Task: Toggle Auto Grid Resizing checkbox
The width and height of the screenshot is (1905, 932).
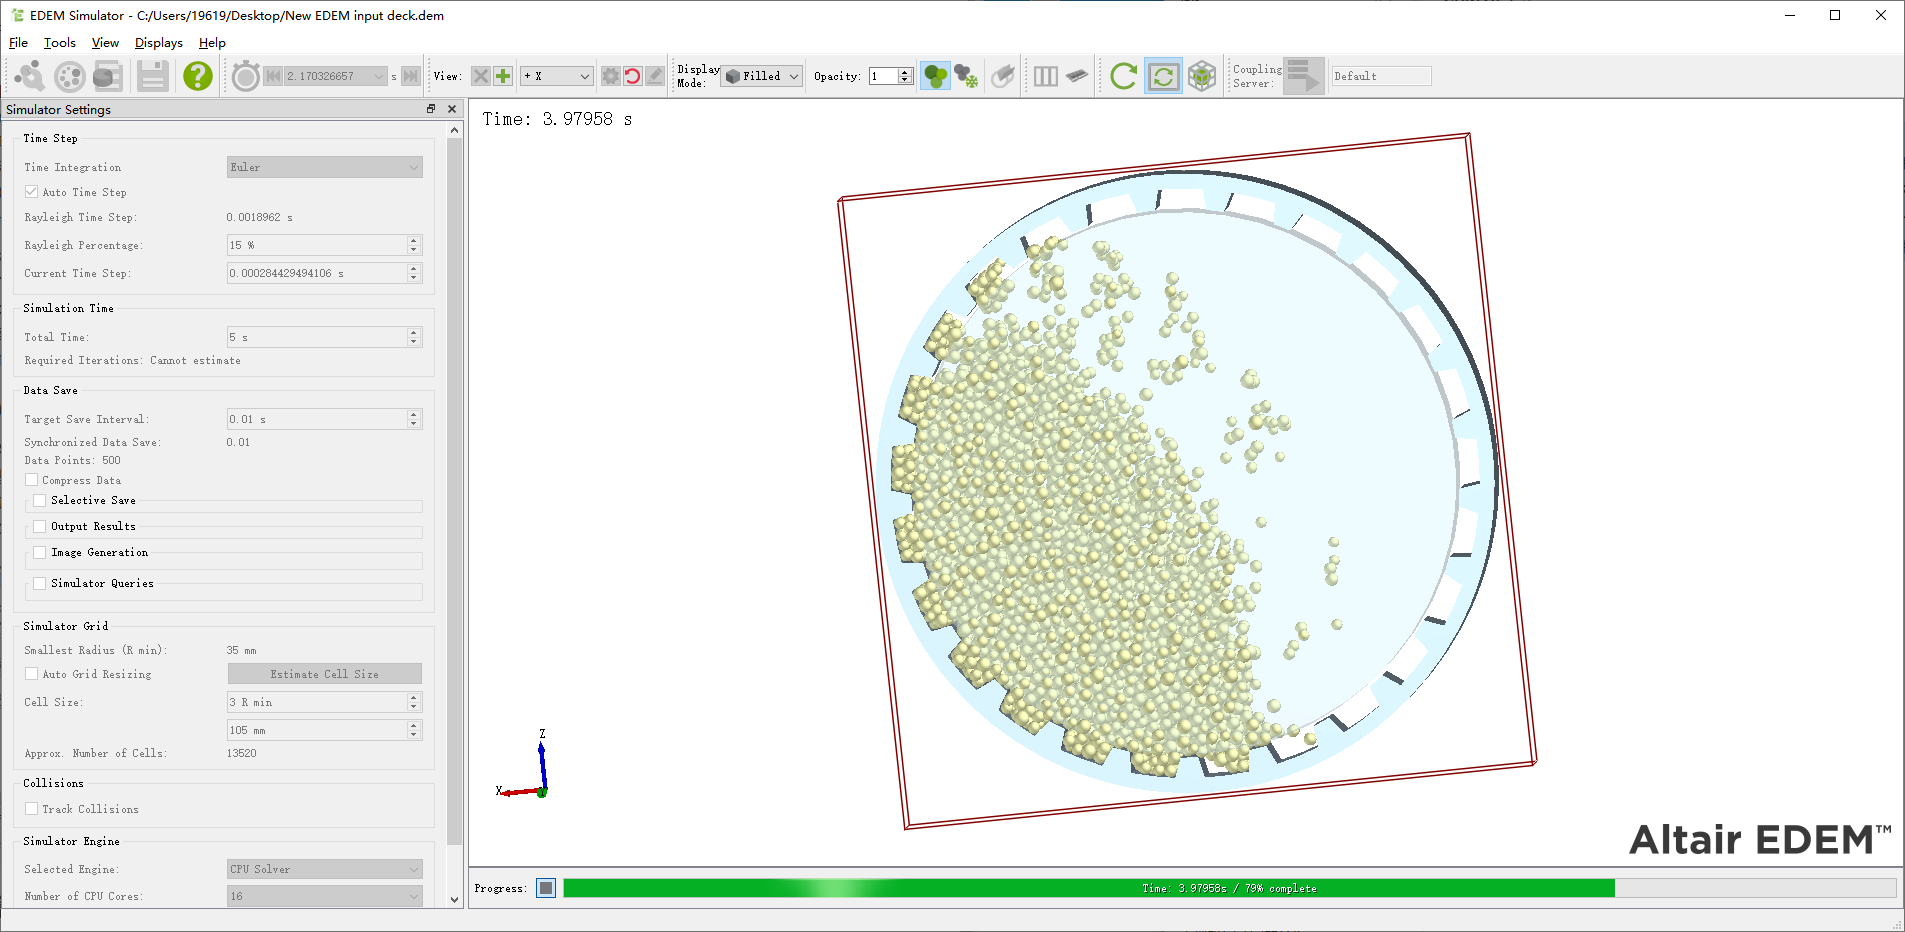Action: click(x=32, y=674)
